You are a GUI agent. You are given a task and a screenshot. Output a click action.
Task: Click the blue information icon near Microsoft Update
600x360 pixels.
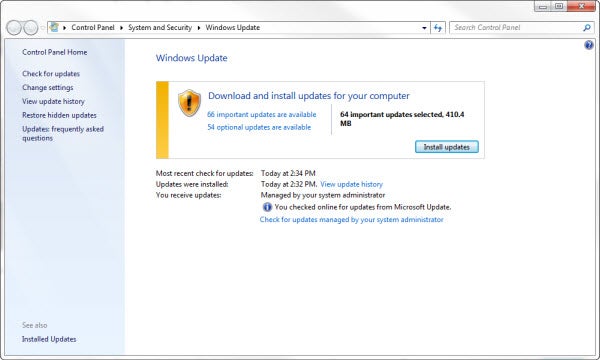tap(267, 207)
